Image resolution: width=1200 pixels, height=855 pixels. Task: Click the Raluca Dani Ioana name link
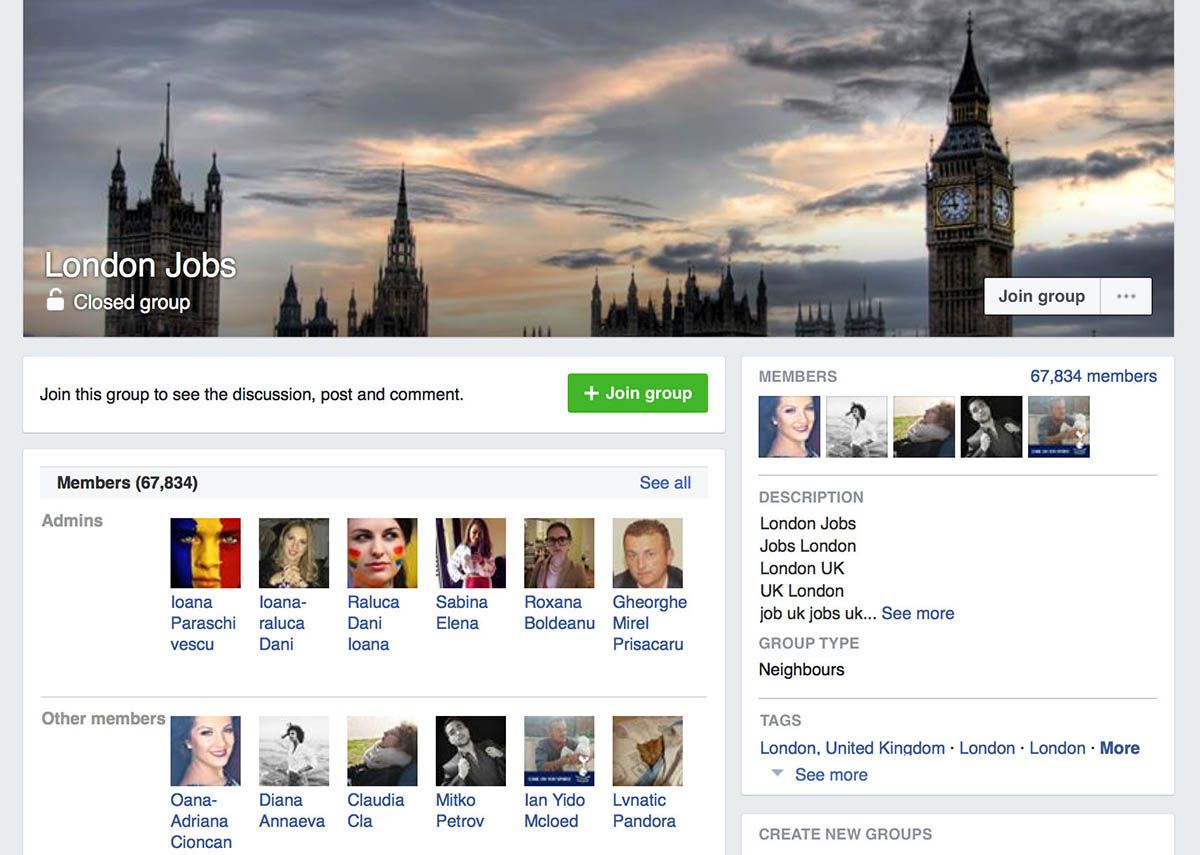point(373,623)
